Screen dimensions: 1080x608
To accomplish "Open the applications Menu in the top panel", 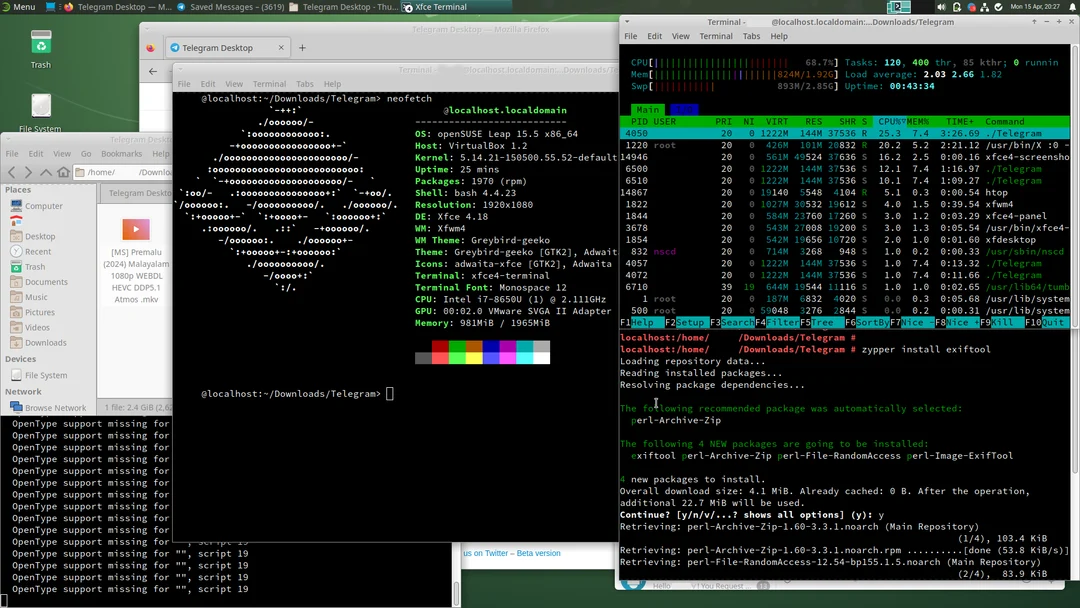I will pyautogui.click(x=20, y=6).
